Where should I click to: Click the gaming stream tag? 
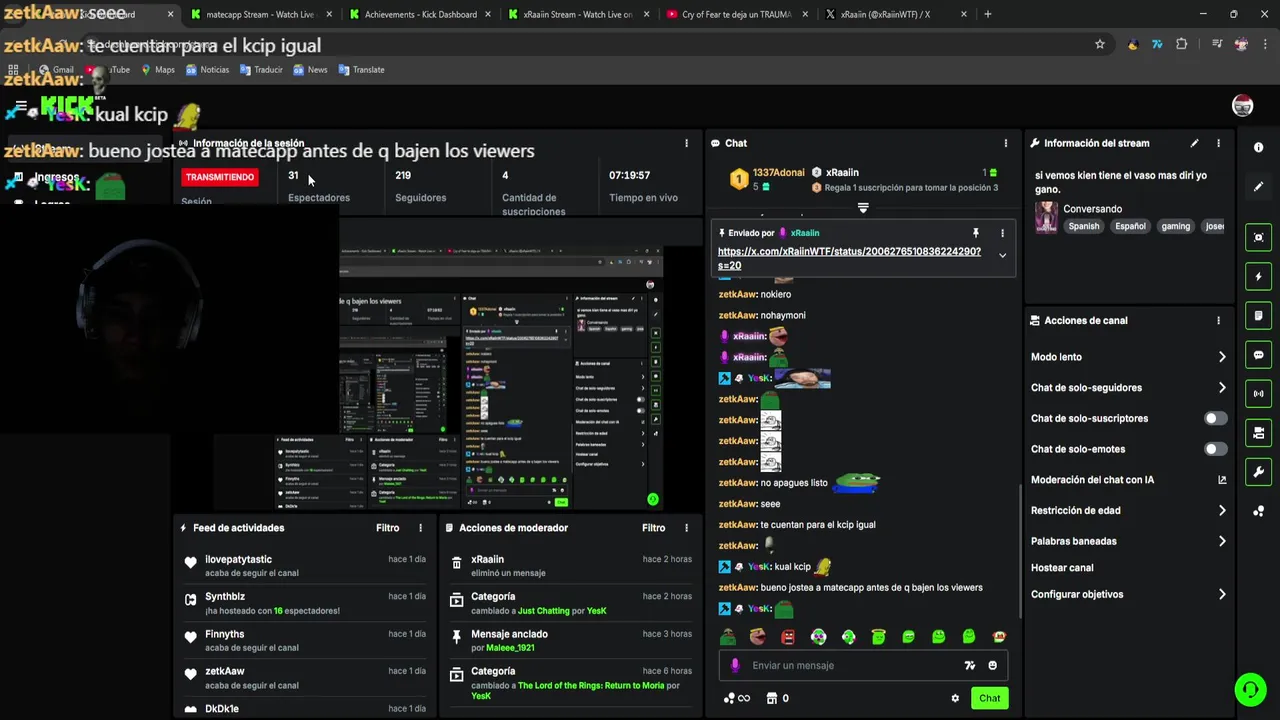pos(1176,226)
